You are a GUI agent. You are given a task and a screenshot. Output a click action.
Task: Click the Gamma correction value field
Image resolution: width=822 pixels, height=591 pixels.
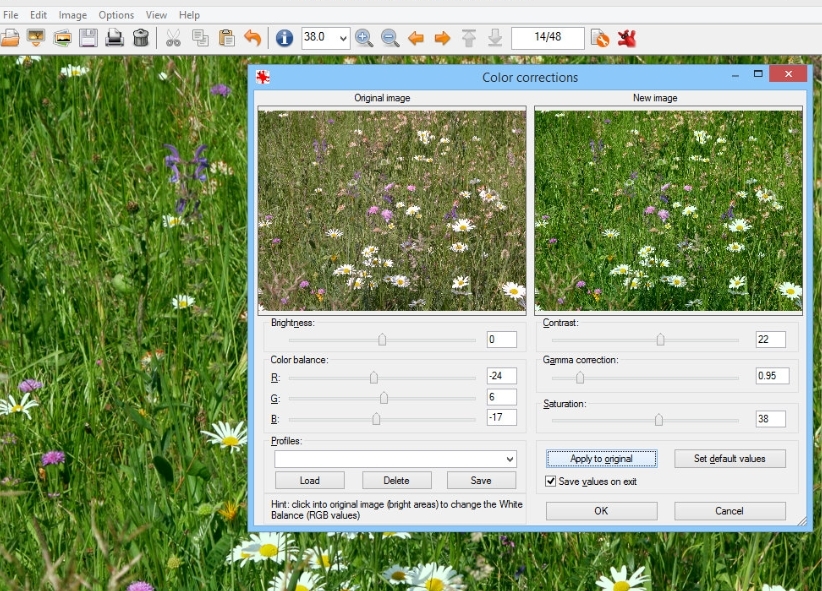coord(772,375)
